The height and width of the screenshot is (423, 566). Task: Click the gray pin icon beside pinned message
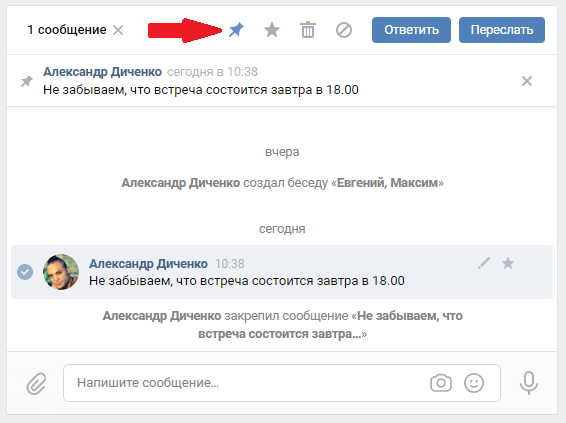(x=26, y=81)
